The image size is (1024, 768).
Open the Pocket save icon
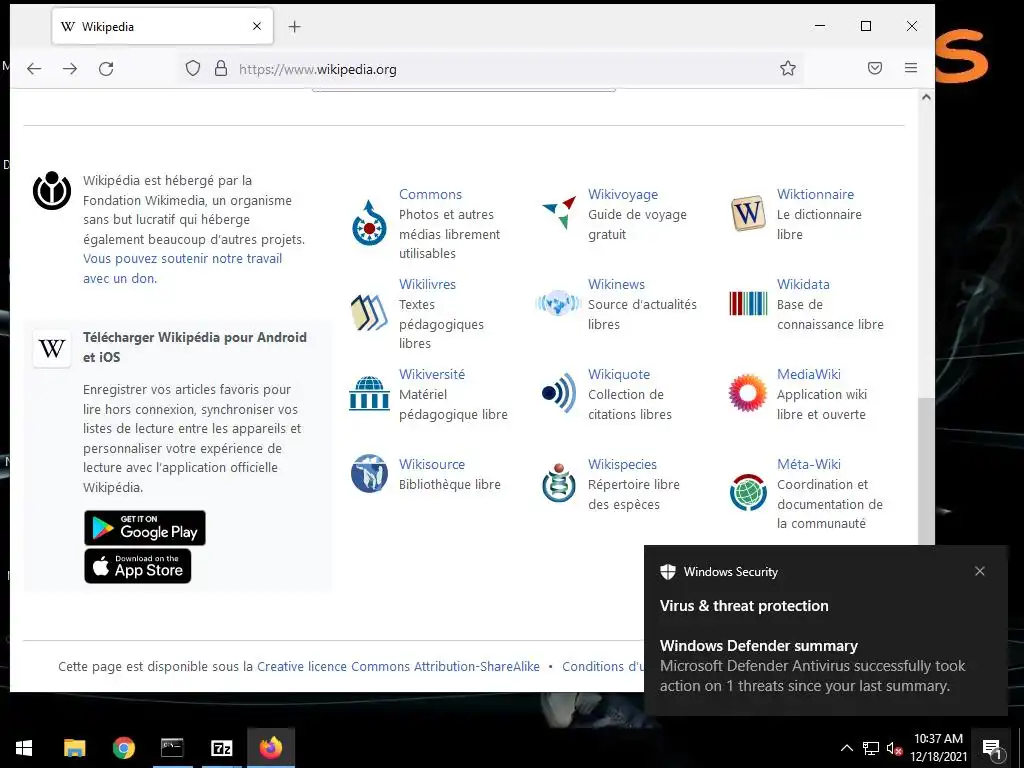click(x=875, y=68)
